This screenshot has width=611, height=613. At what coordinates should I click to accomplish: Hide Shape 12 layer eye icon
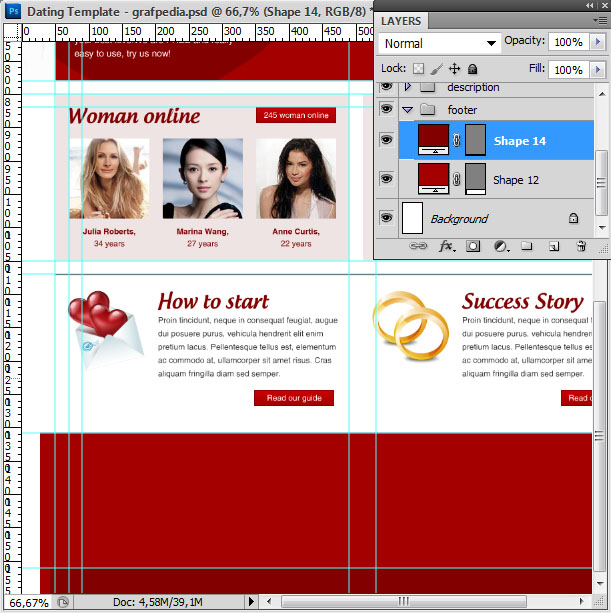[x=386, y=179]
